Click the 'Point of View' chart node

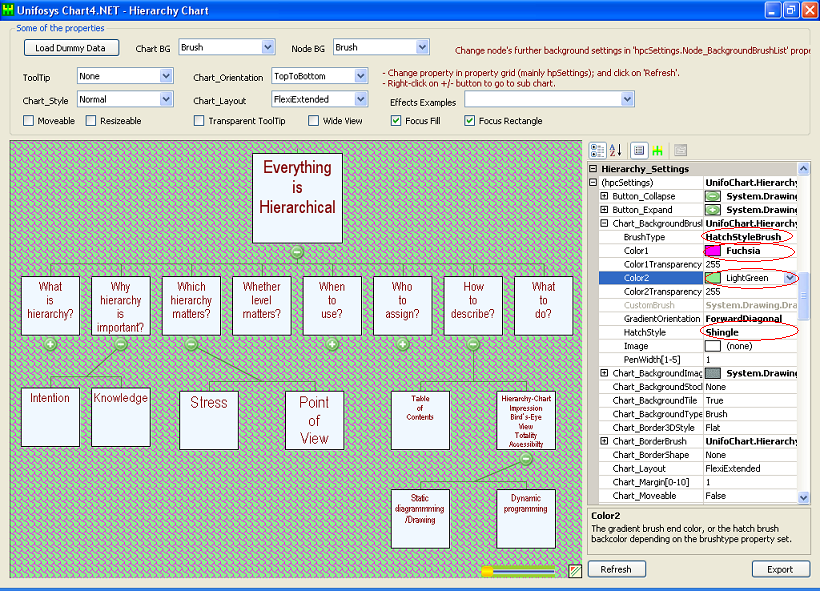point(314,418)
